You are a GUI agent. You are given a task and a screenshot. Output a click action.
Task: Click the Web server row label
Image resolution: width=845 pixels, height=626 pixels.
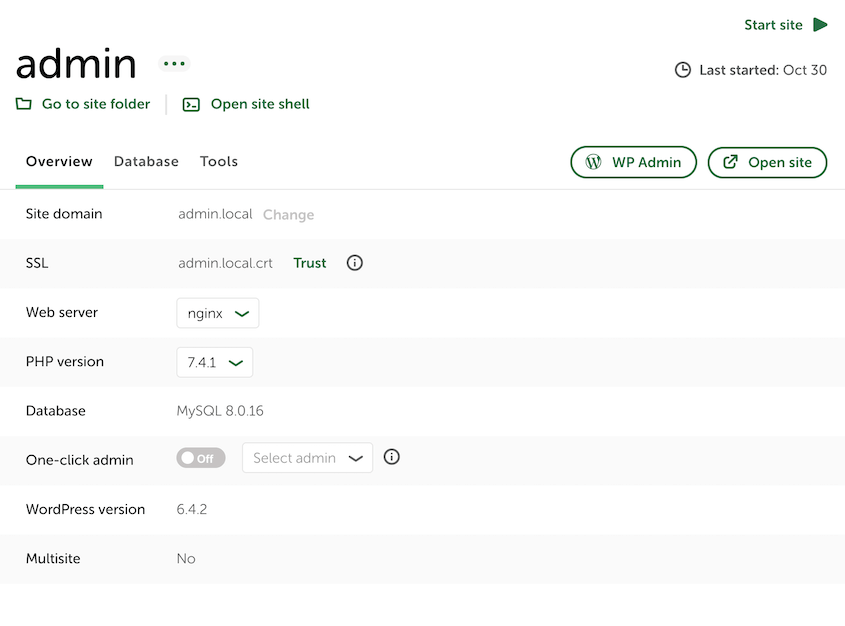coord(62,312)
